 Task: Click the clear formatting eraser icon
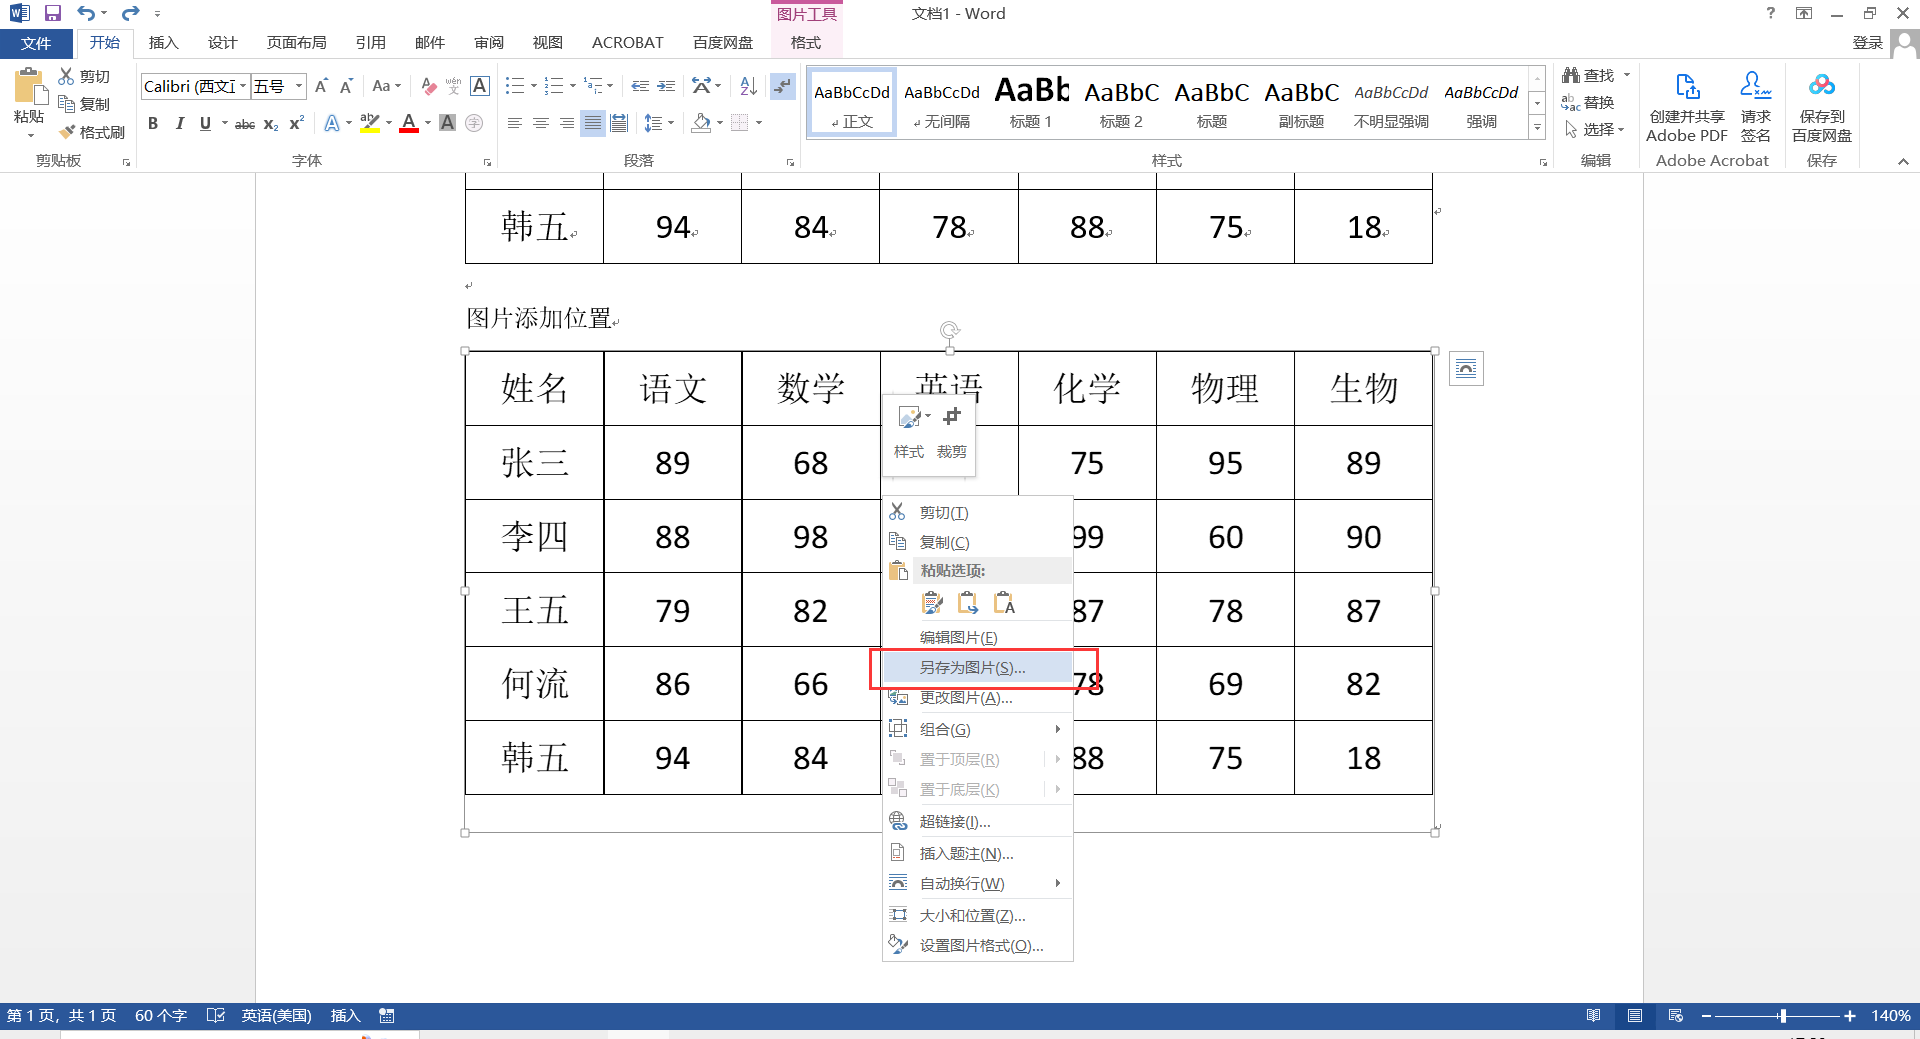click(x=428, y=86)
